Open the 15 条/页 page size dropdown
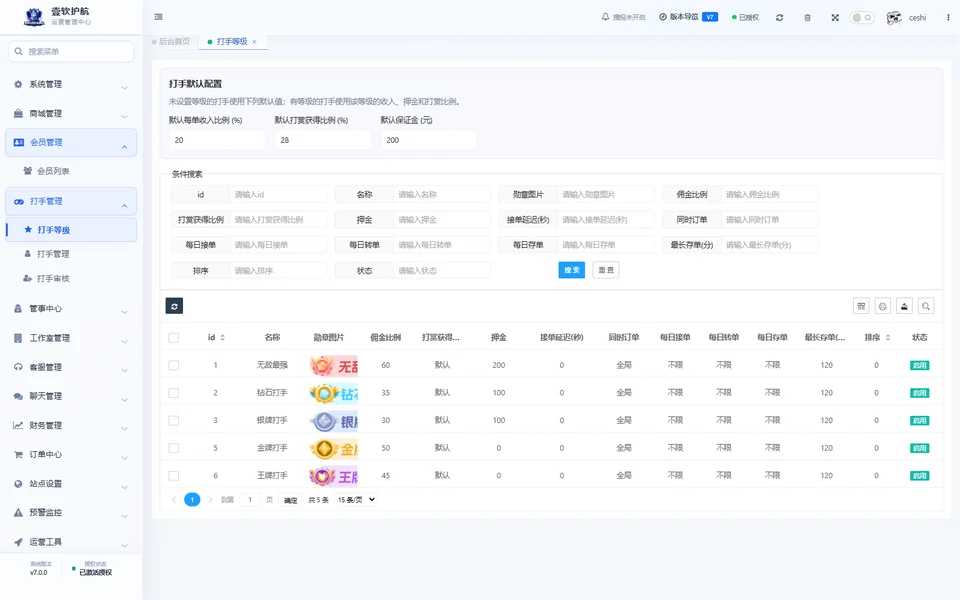Image resolution: width=960 pixels, height=600 pixels. [x=356, y=500]
